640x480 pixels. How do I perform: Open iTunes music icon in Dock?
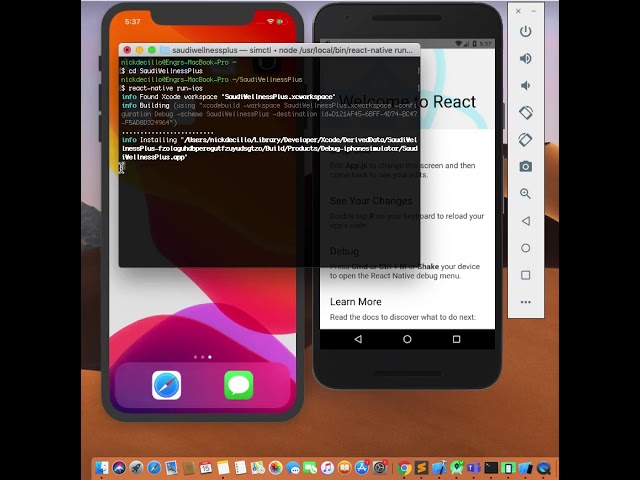[327, 468]
